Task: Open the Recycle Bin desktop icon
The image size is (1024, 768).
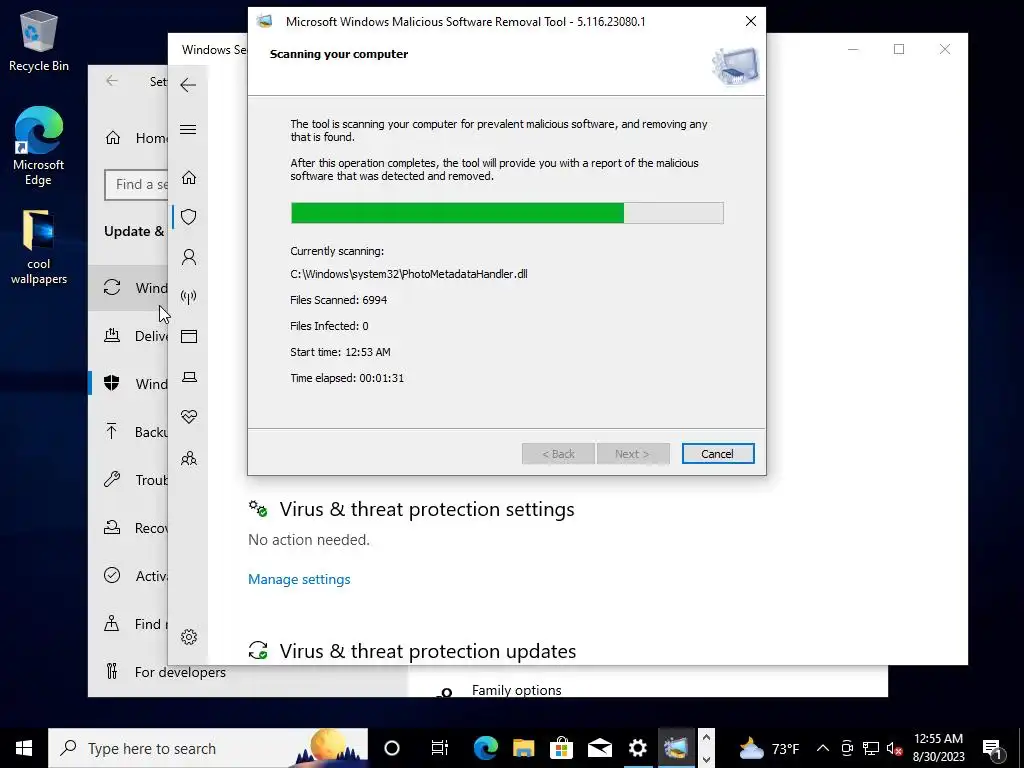Action: pos(39,40)
